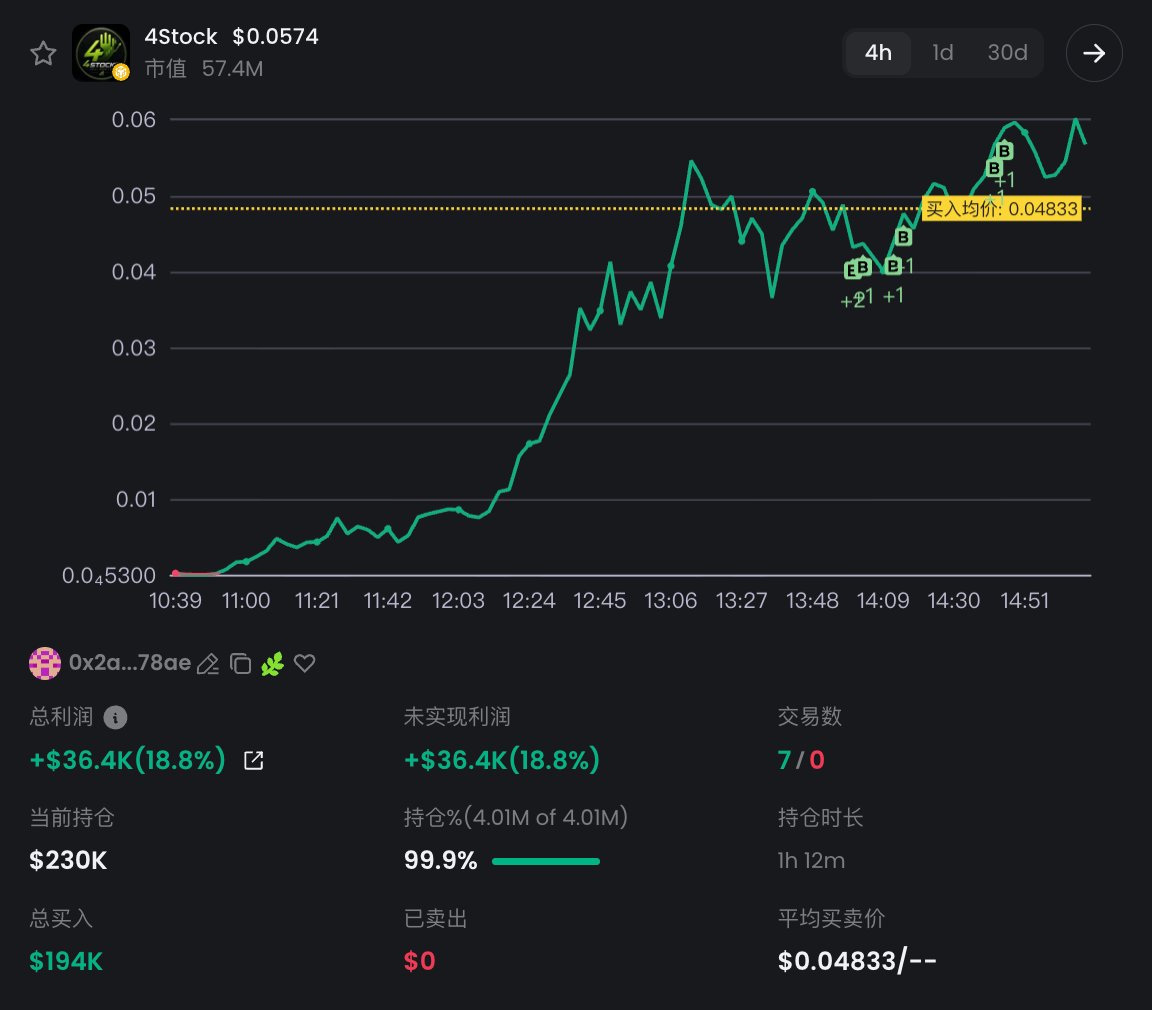
Task: Click total bought value $194K
Action: (66, 961)
